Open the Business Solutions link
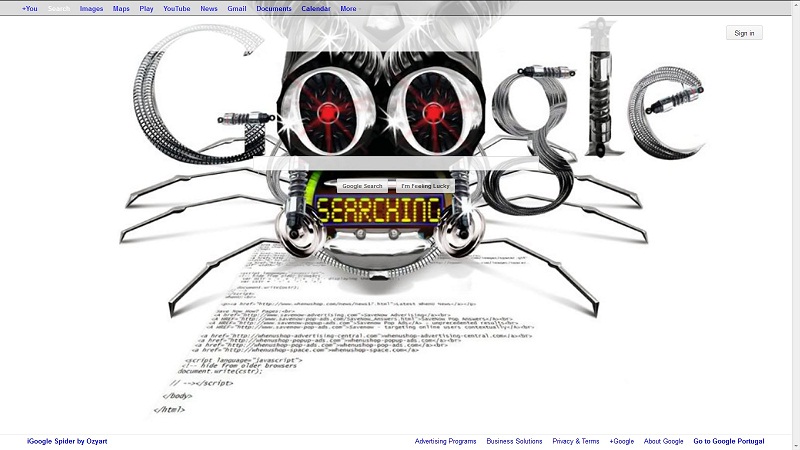Screen dimensions: 800x450 click(x=514, y=441)
